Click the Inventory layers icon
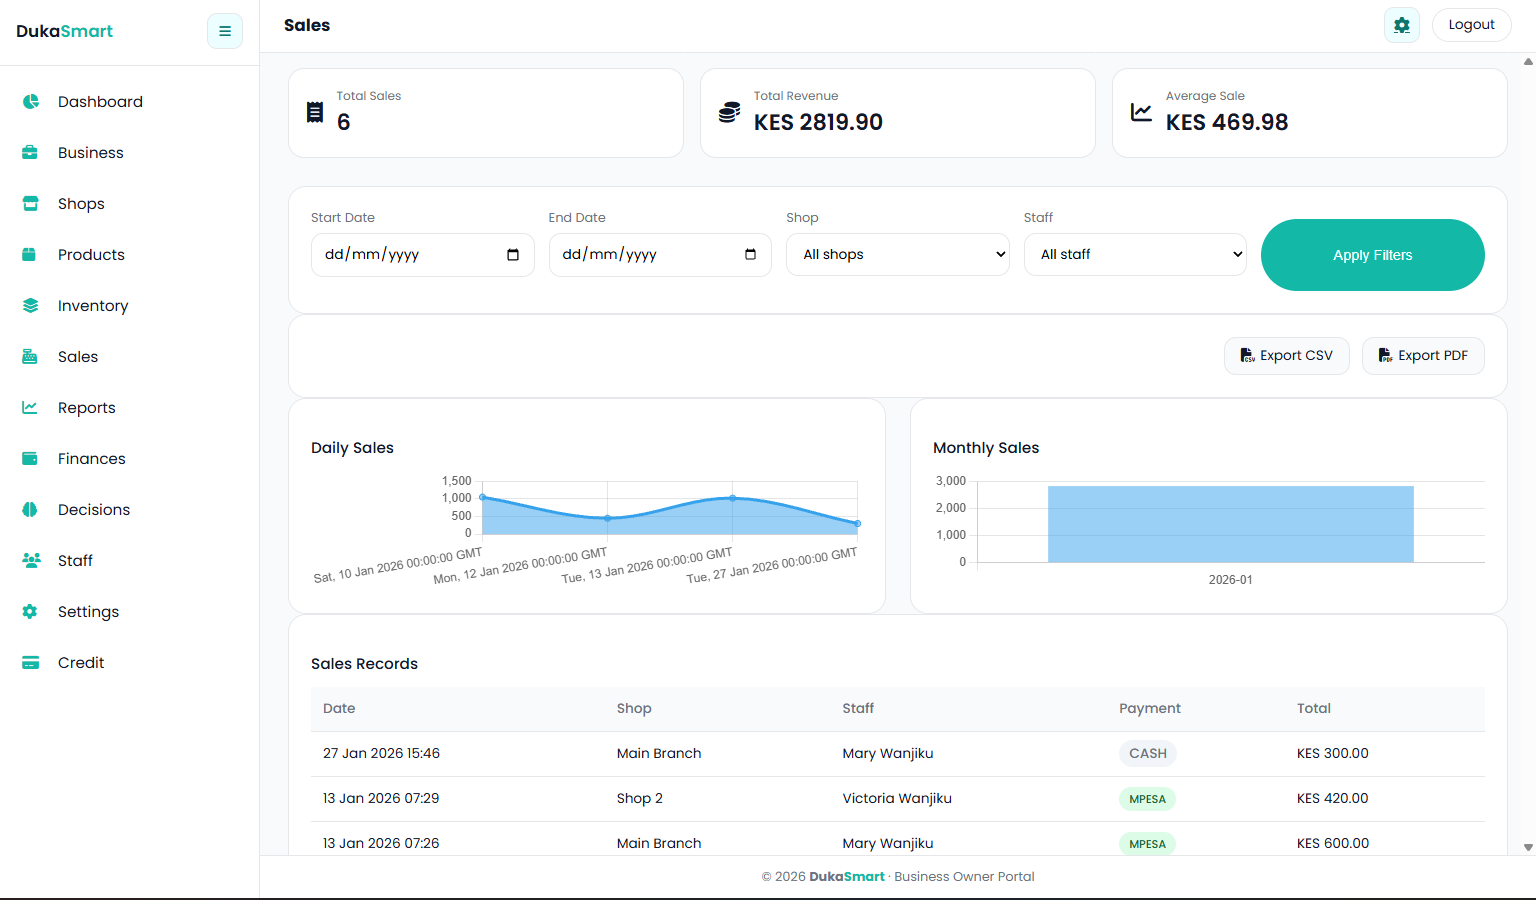This screenshot has height=900, width=1536. pyautogui.click(x=30, y=306)
